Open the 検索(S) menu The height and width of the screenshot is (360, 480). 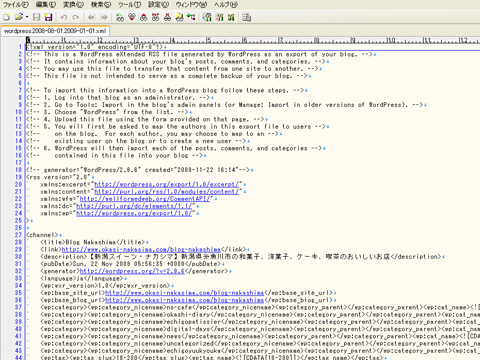(101, 5)
